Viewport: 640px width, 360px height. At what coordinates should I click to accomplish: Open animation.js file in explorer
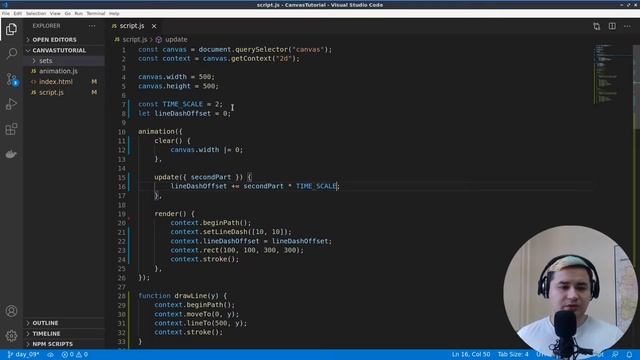pyautogui.click(x=58, y=71)
